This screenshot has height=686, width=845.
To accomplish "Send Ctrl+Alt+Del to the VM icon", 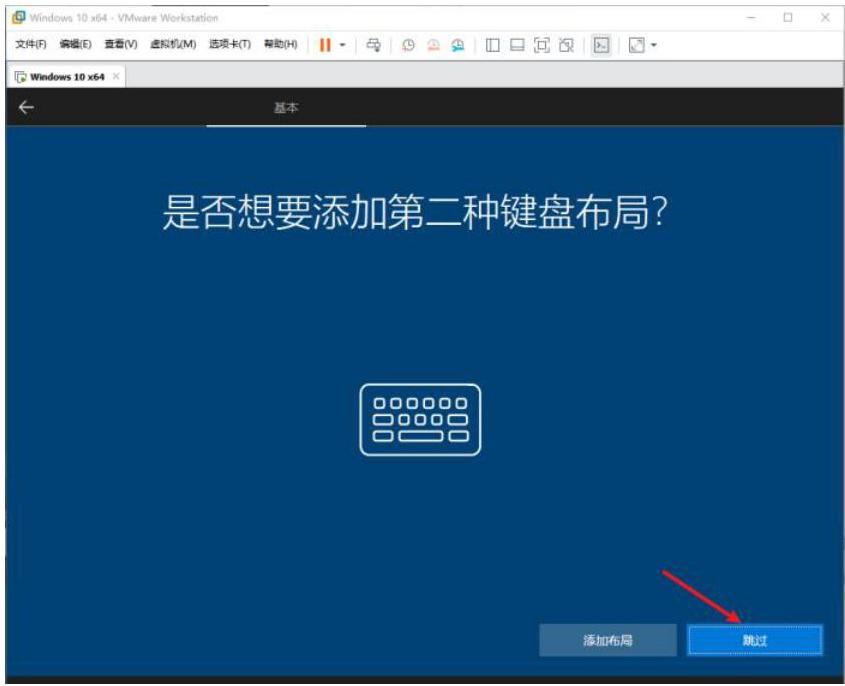I will click(373, 45).
